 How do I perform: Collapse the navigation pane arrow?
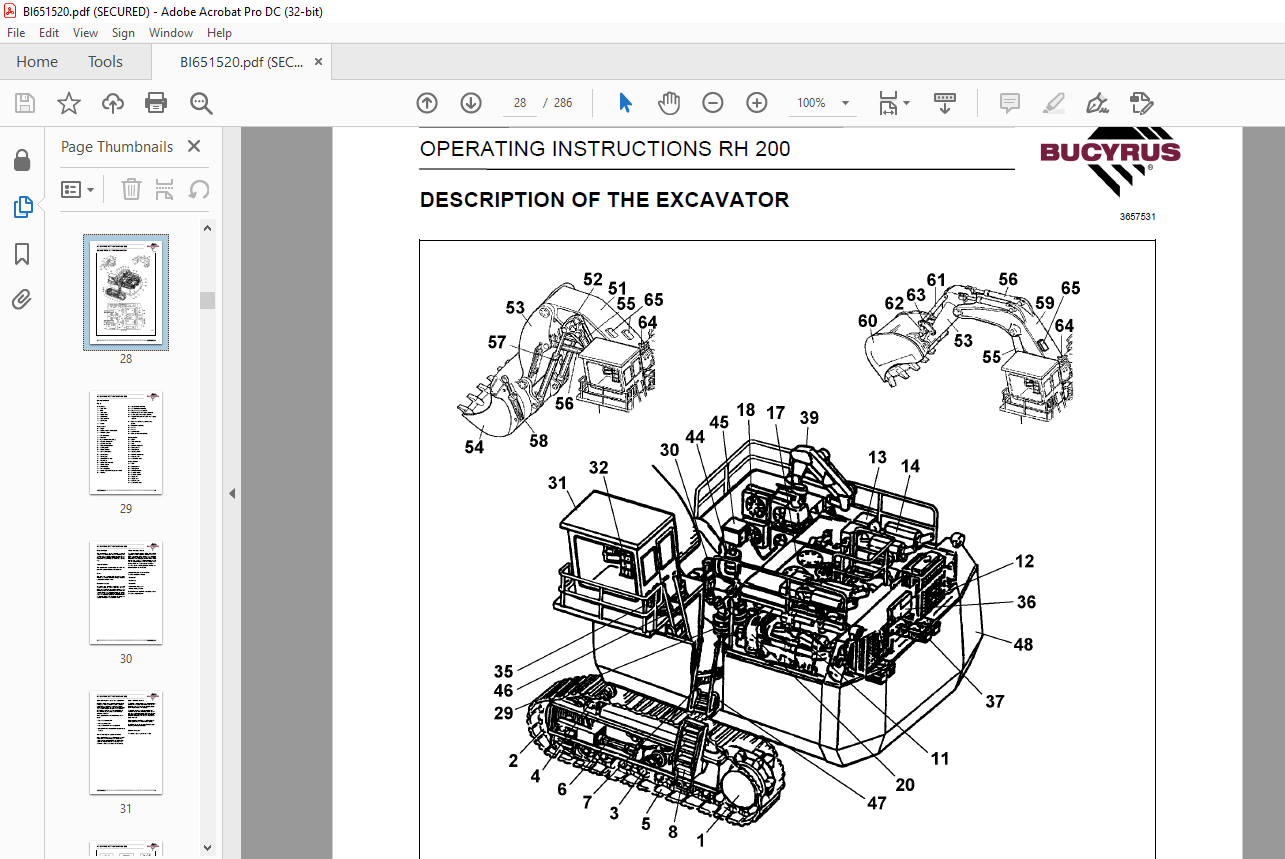(232, 493)
